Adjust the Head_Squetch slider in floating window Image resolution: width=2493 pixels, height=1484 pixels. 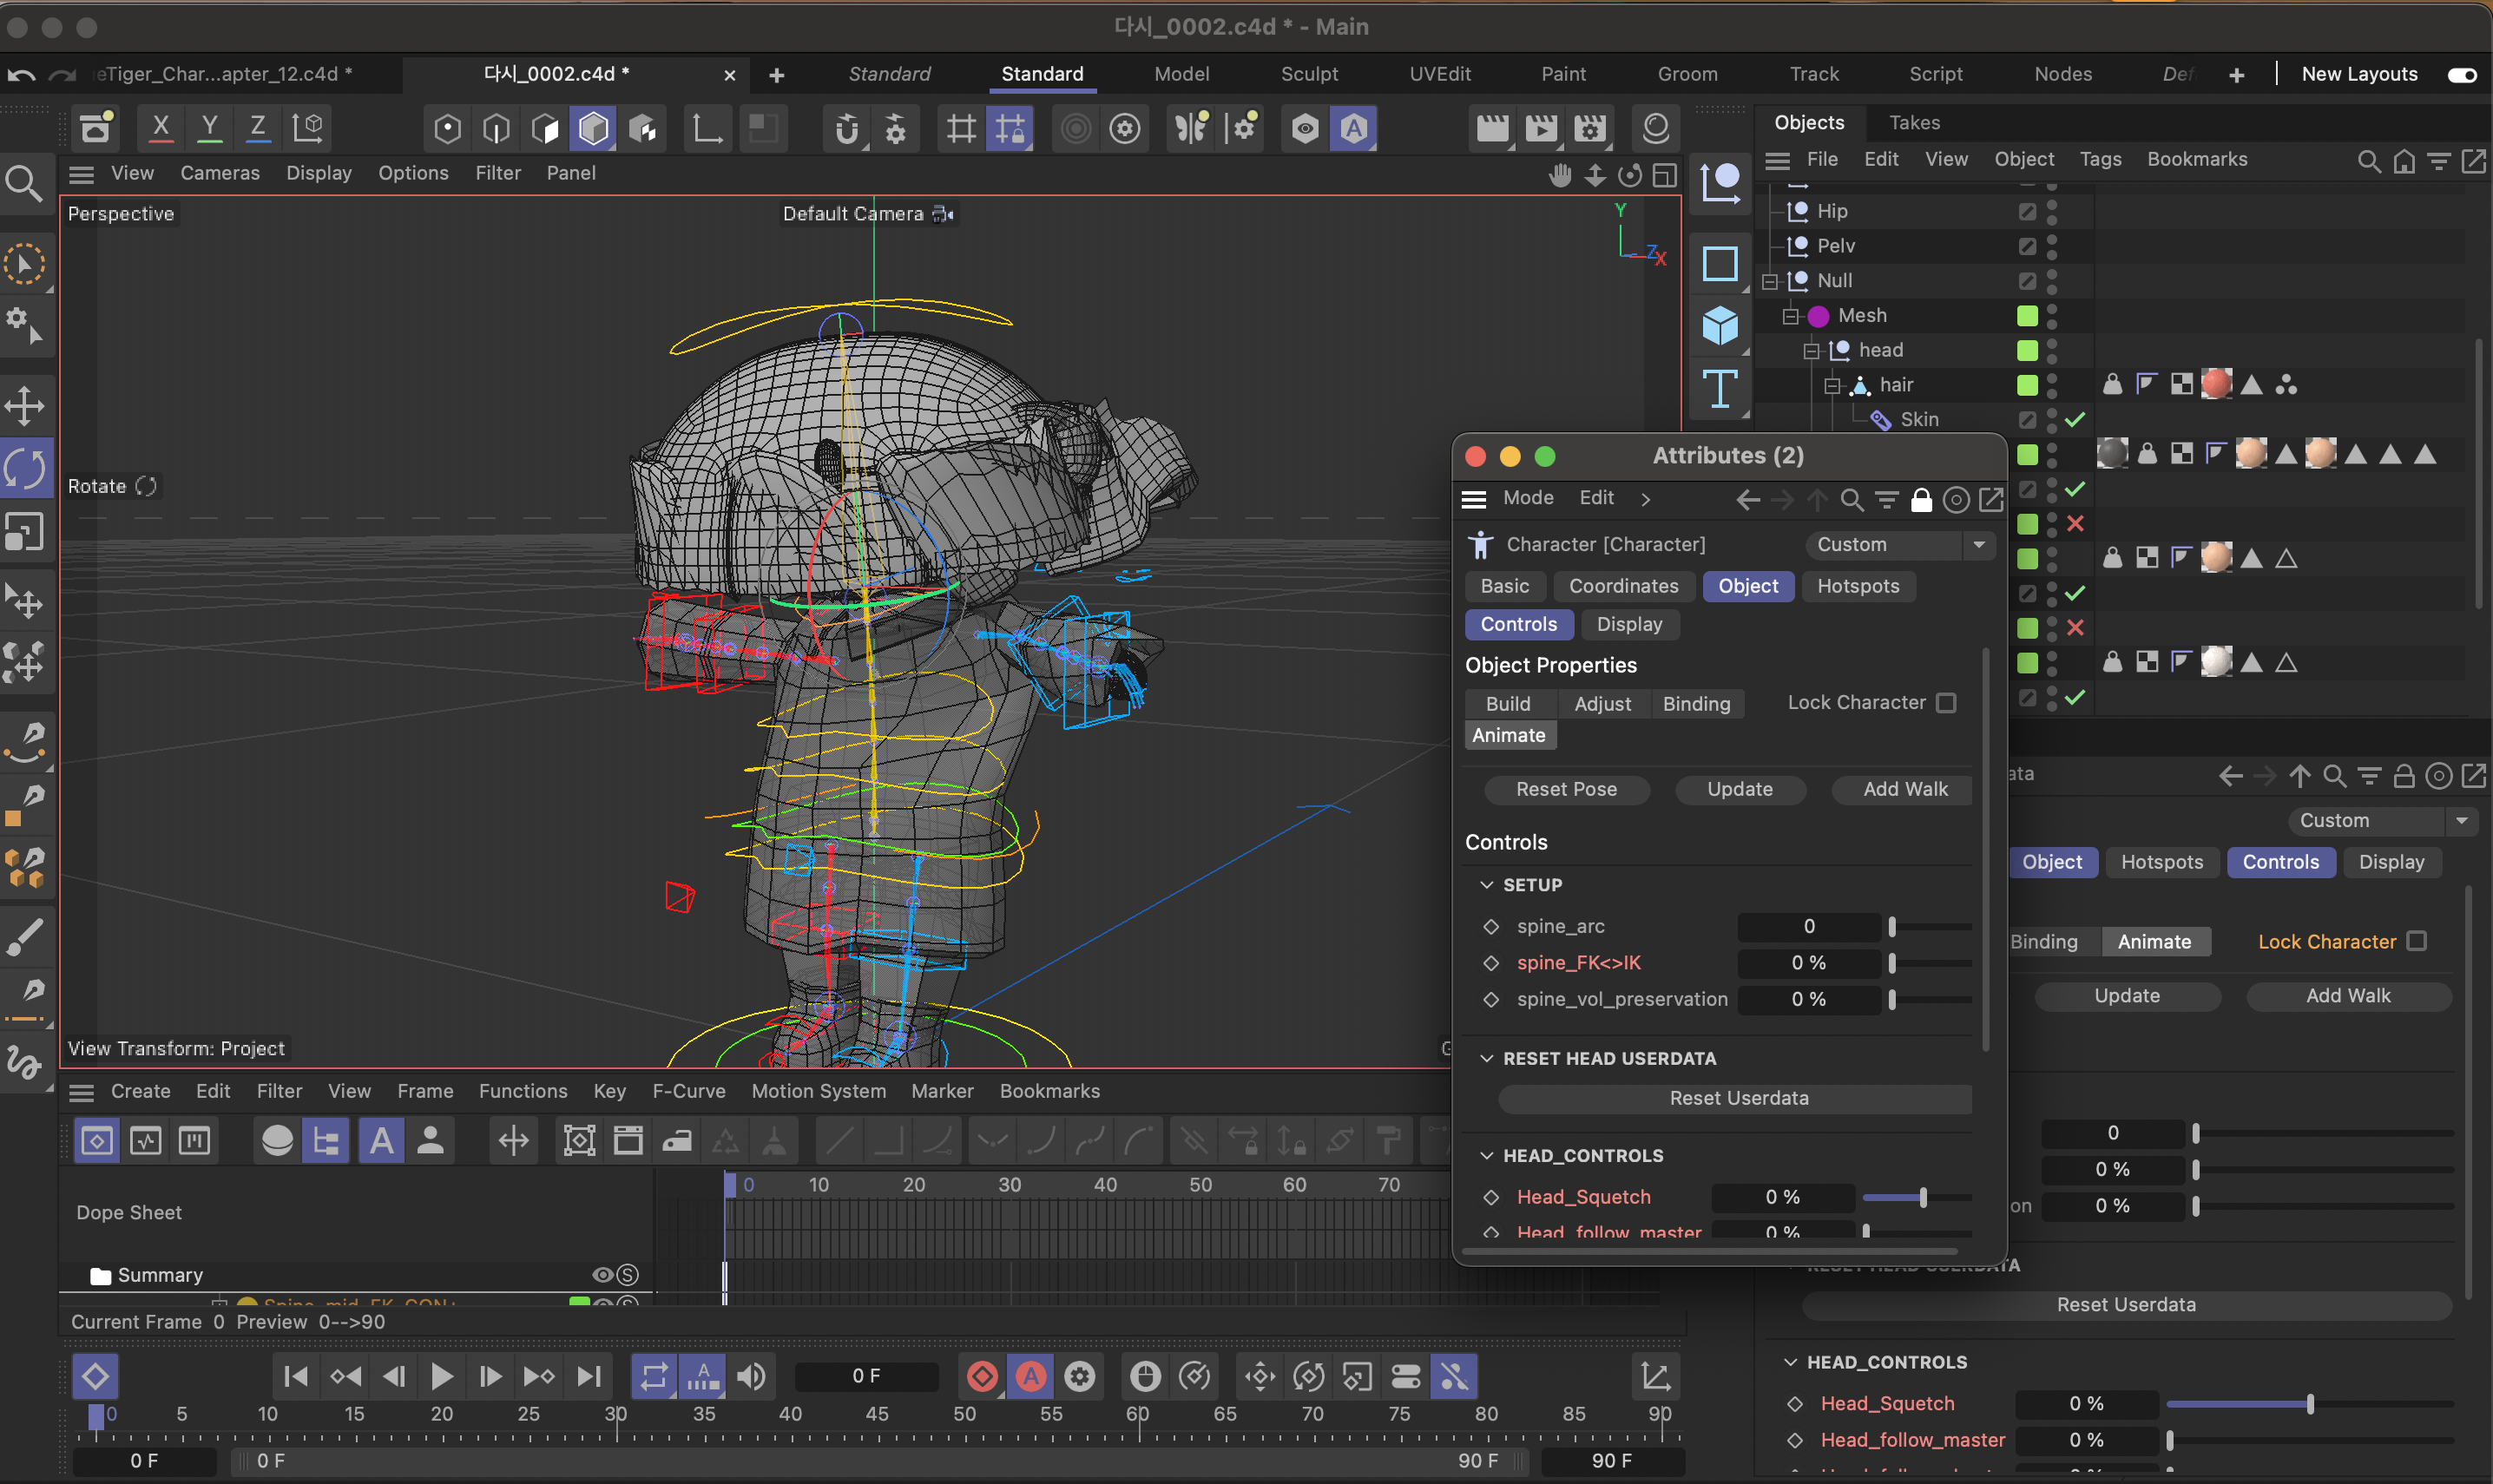tap(1922, 1197)
